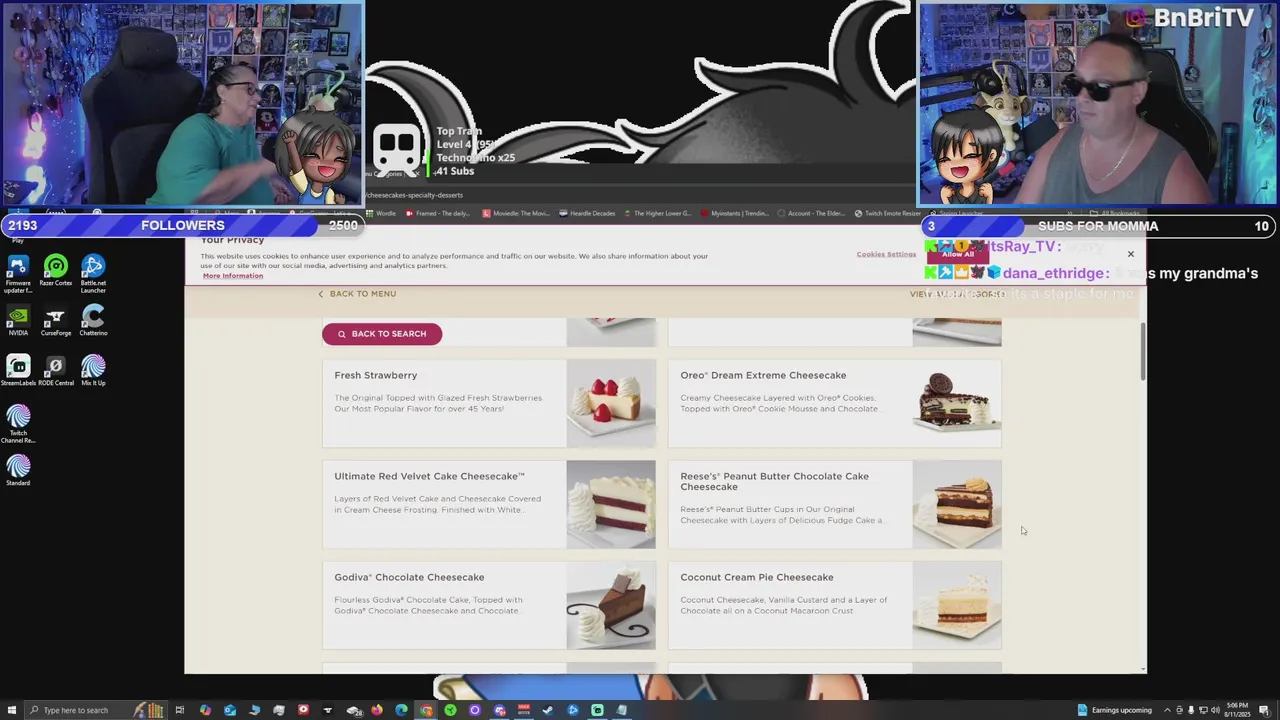Open the Twitch Emote Resizer bookmark
The image size is (1280, 720).
[887, 213]
